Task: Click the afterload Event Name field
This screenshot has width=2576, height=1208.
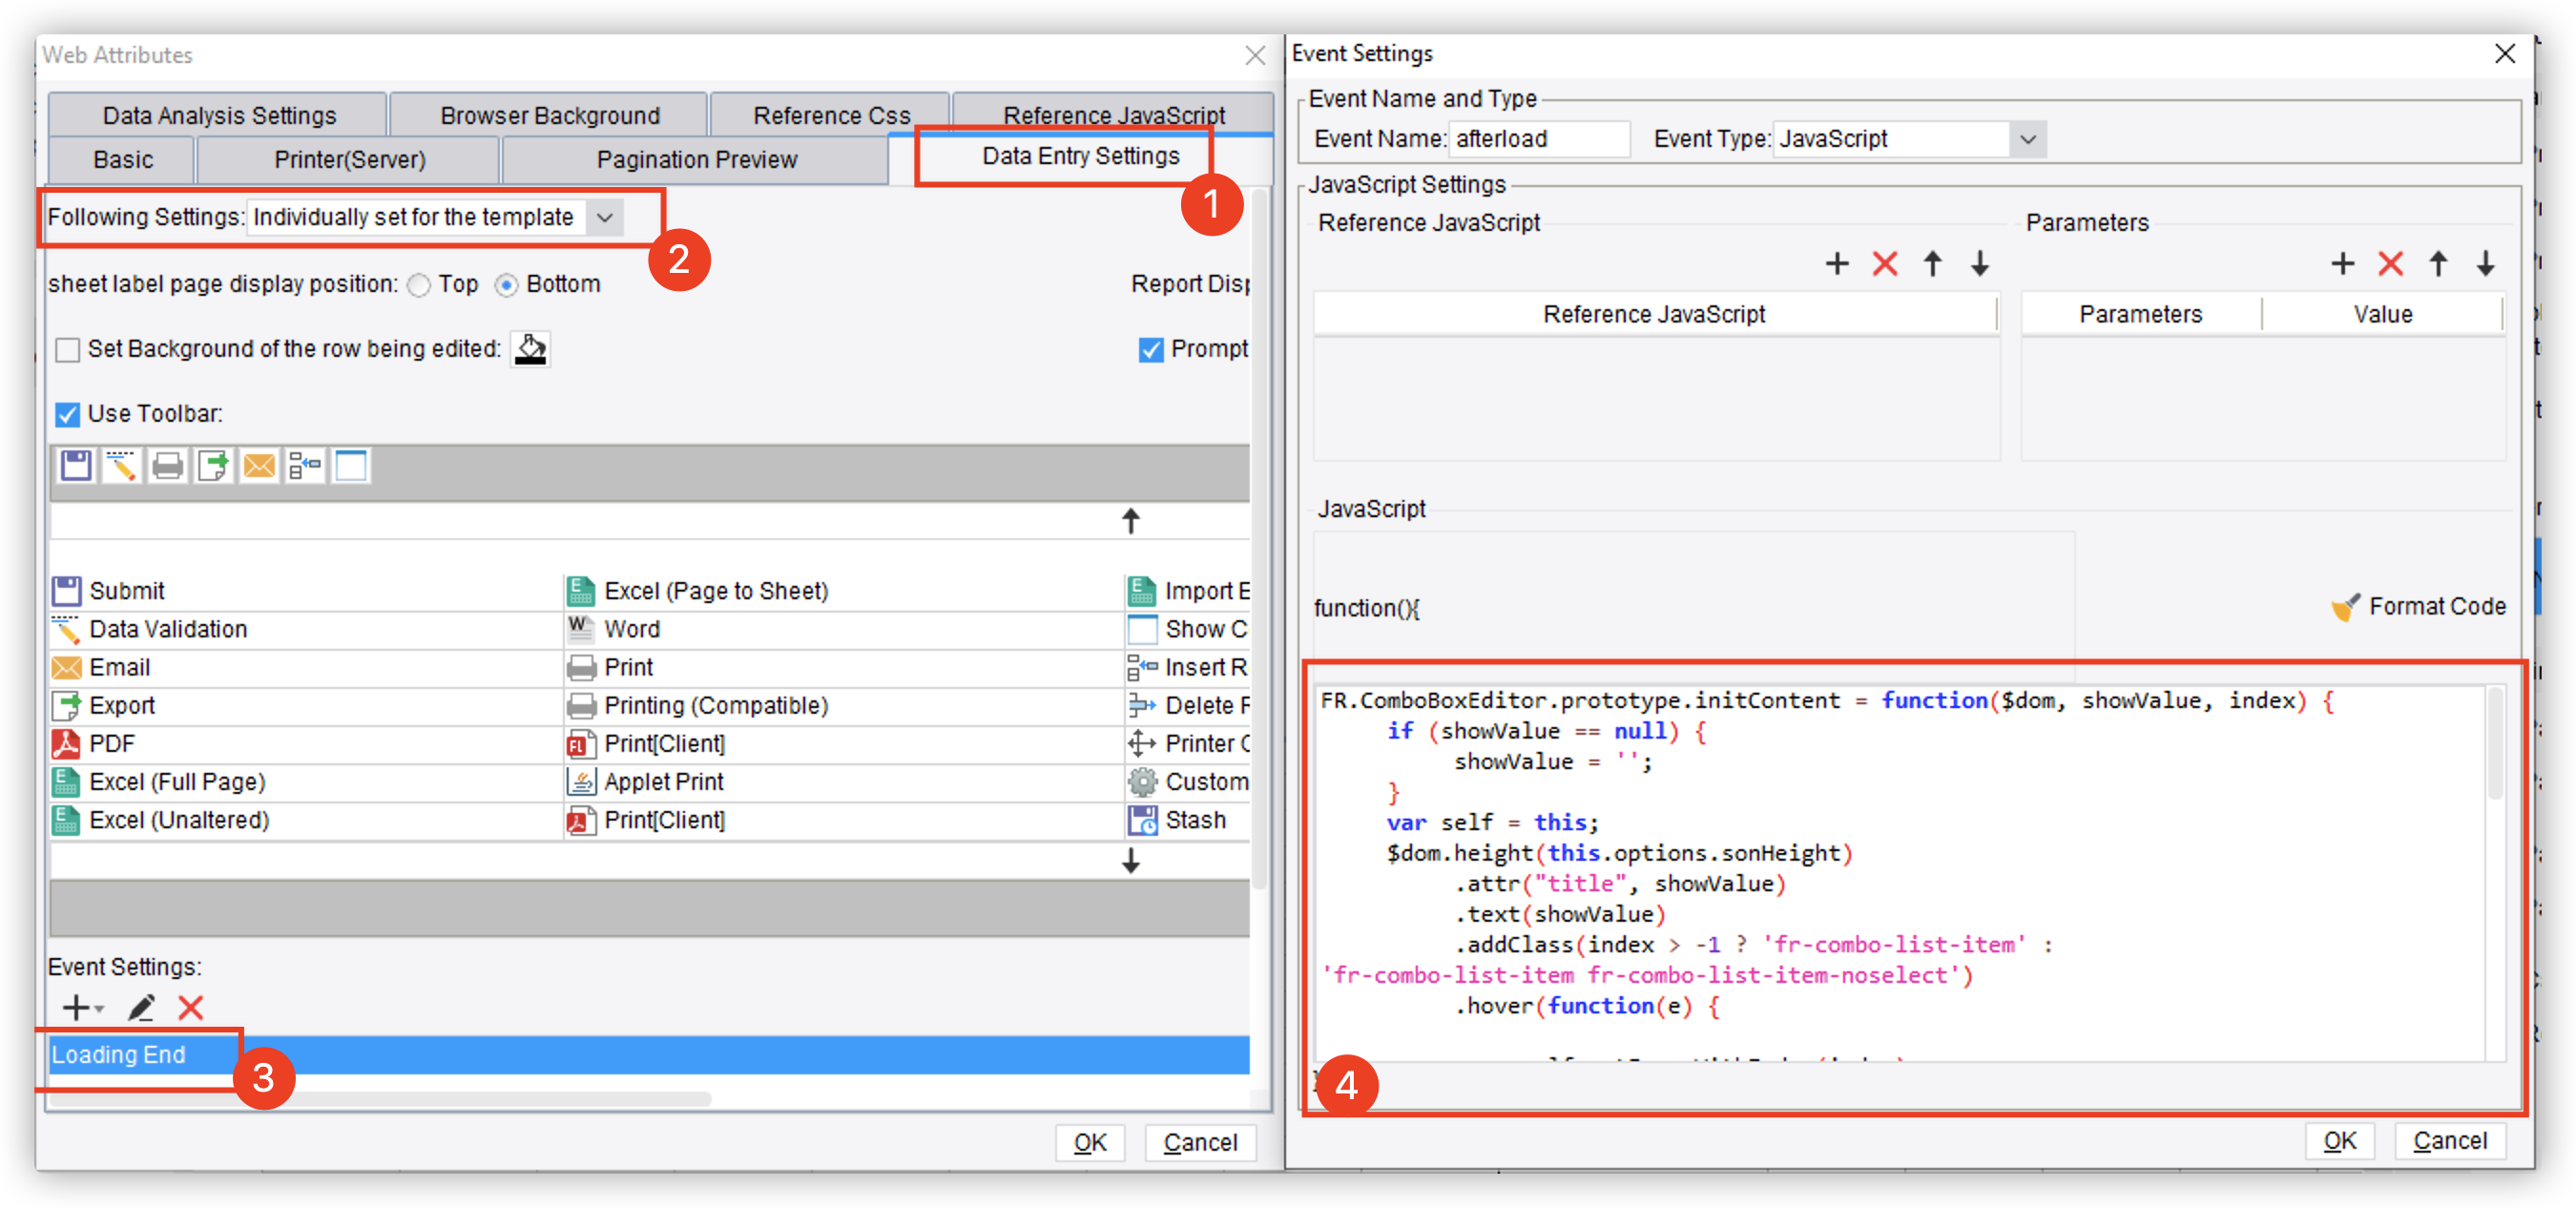Action: point(1539,139)
